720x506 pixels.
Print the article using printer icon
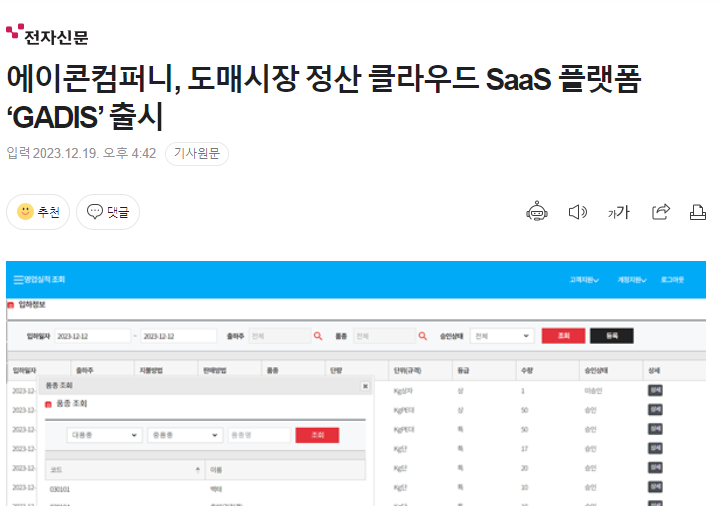(697, 212)
